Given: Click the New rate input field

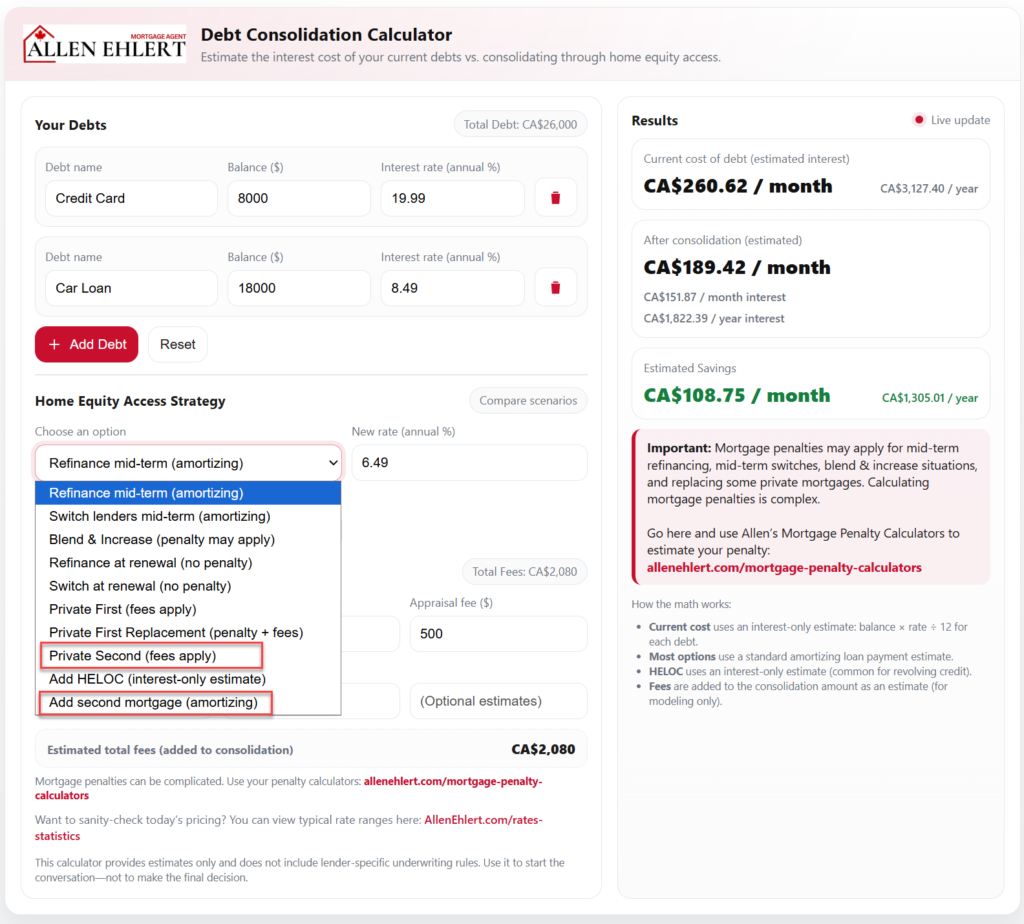Looking at the screenshot, I should click(x=469, y=463).
